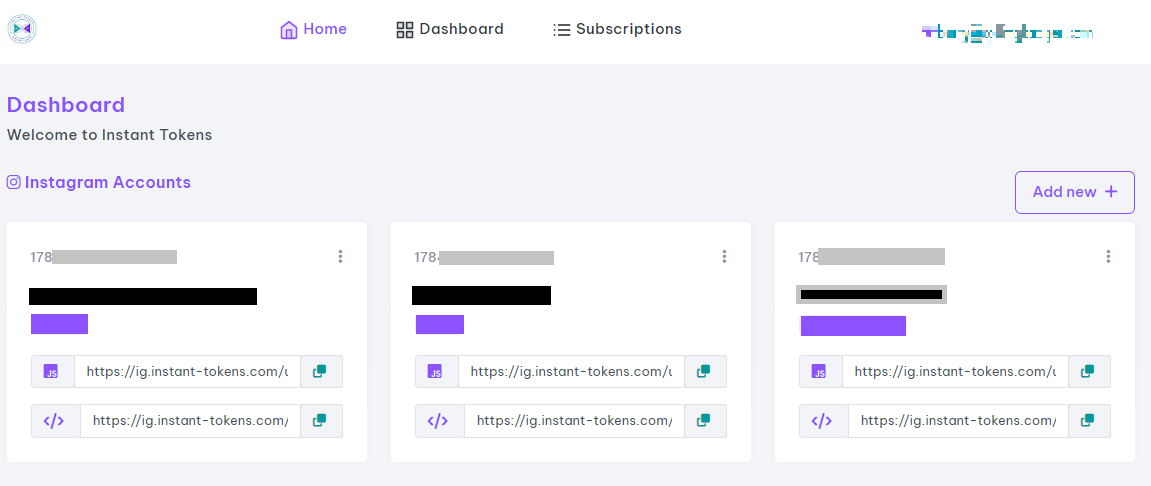Click the JS icon in first card
The width and height of the screenshot is (1151, 486).
52,371
